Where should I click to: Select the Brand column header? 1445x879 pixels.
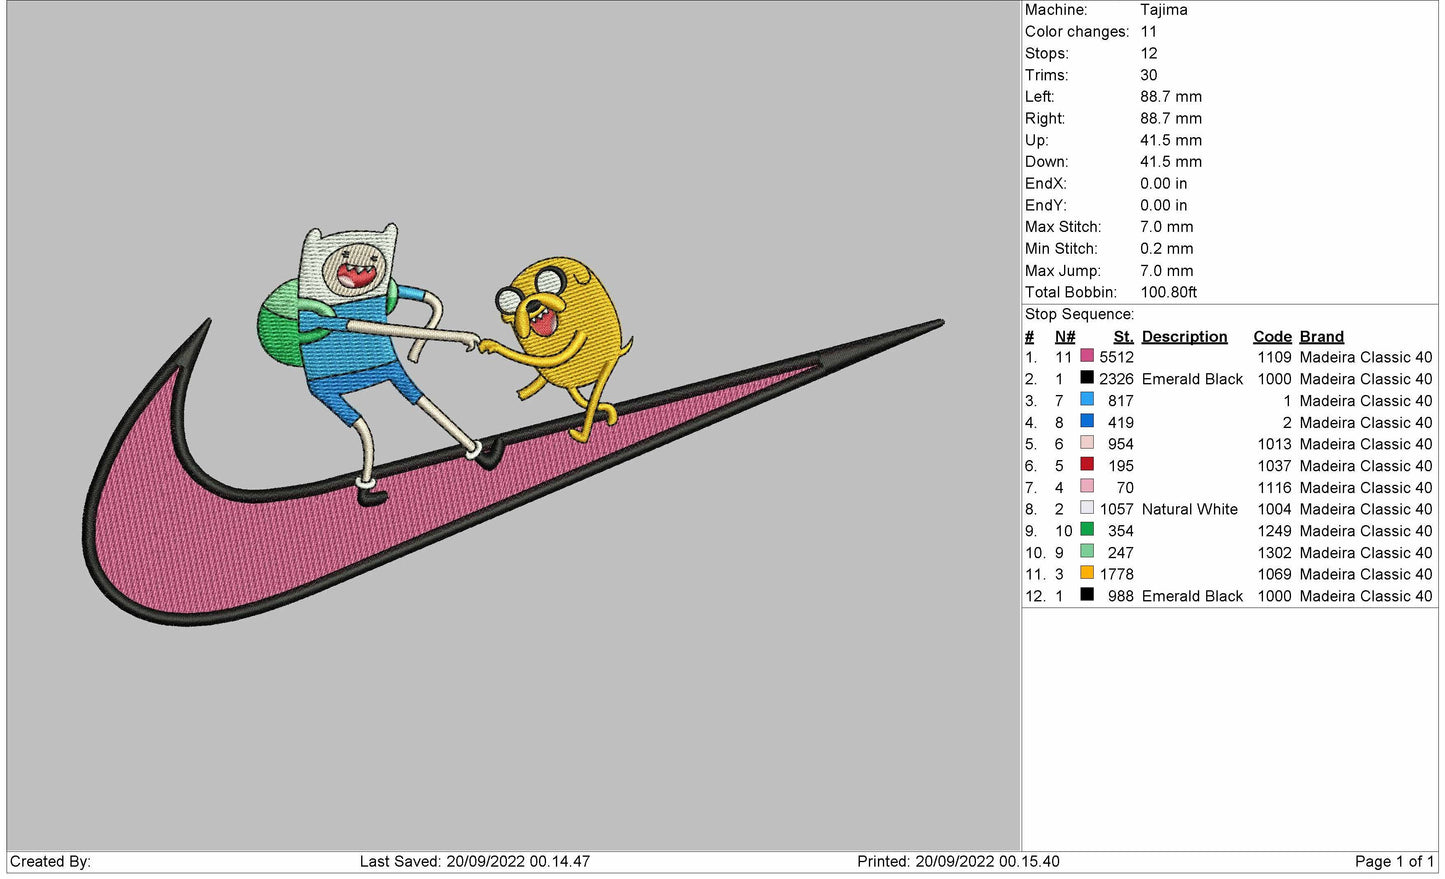point(1321,337)
